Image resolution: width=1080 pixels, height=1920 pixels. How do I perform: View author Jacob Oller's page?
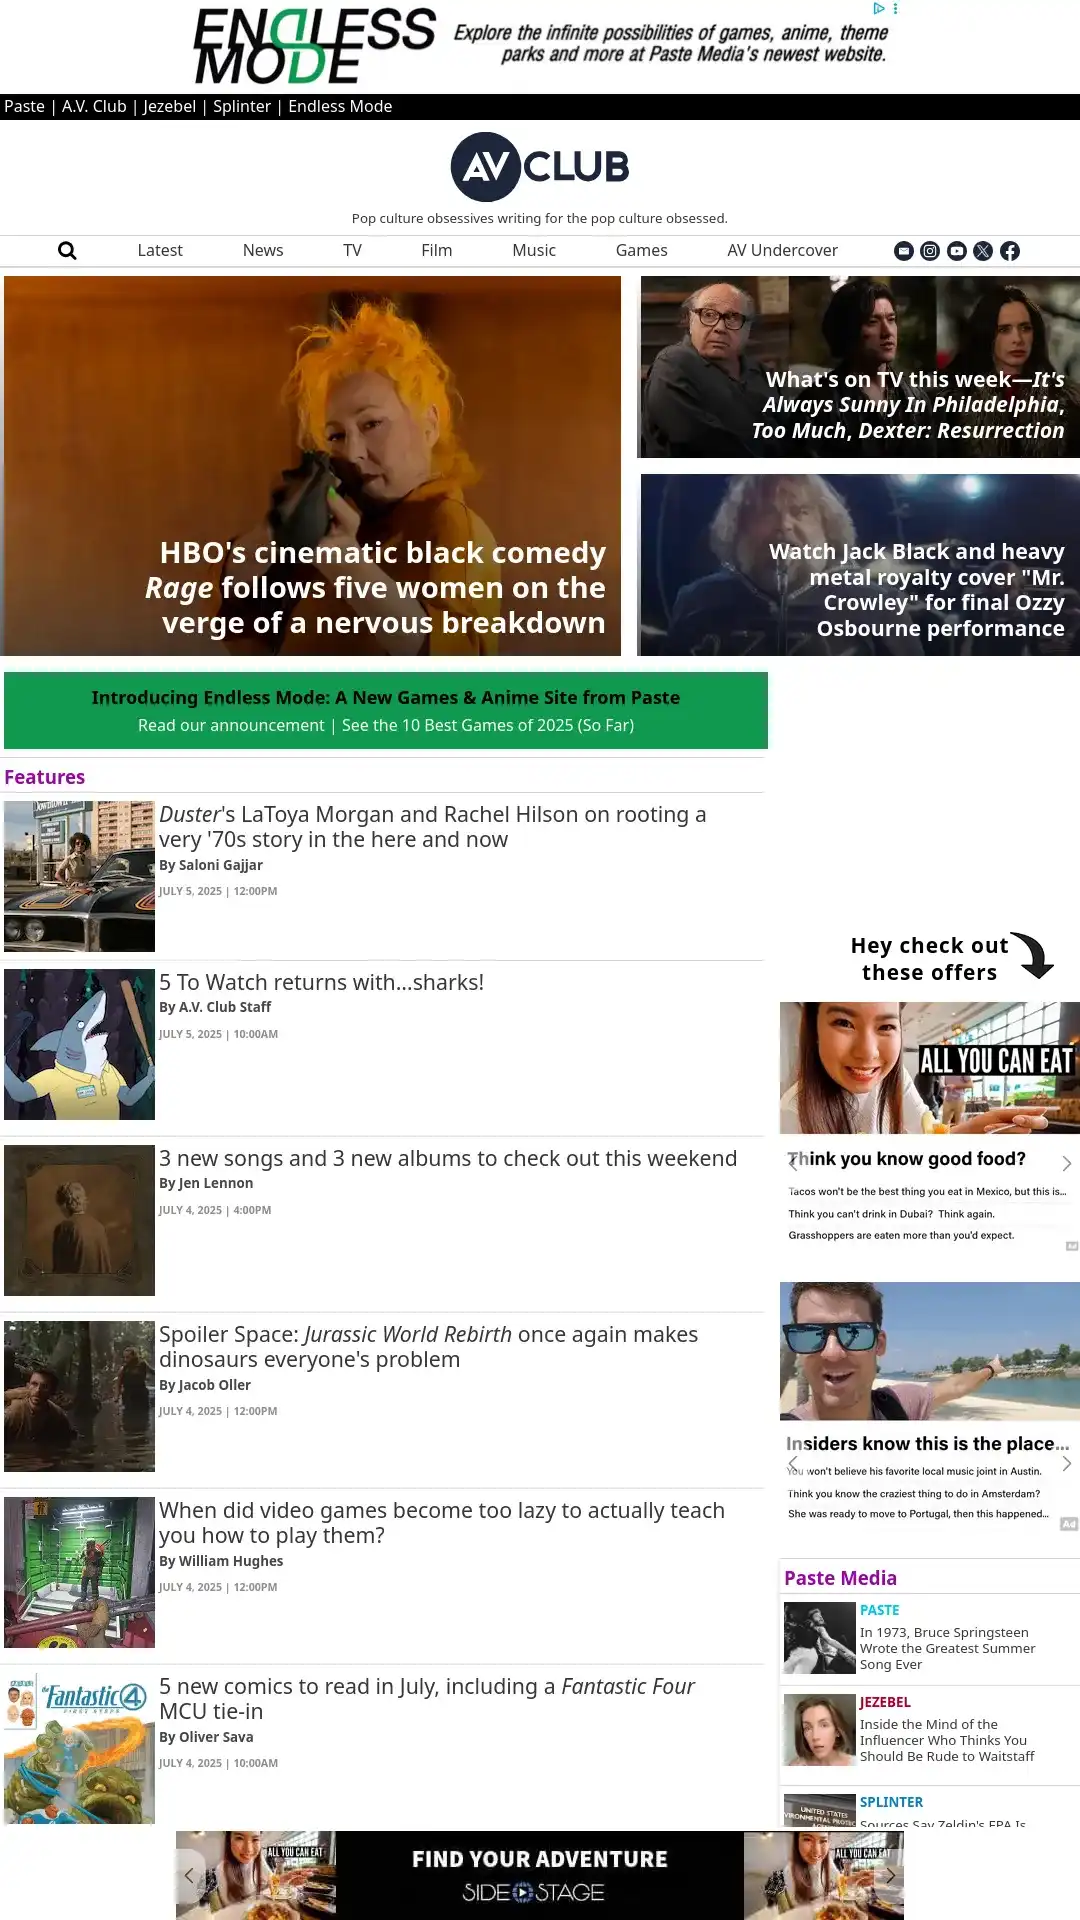215,1385
